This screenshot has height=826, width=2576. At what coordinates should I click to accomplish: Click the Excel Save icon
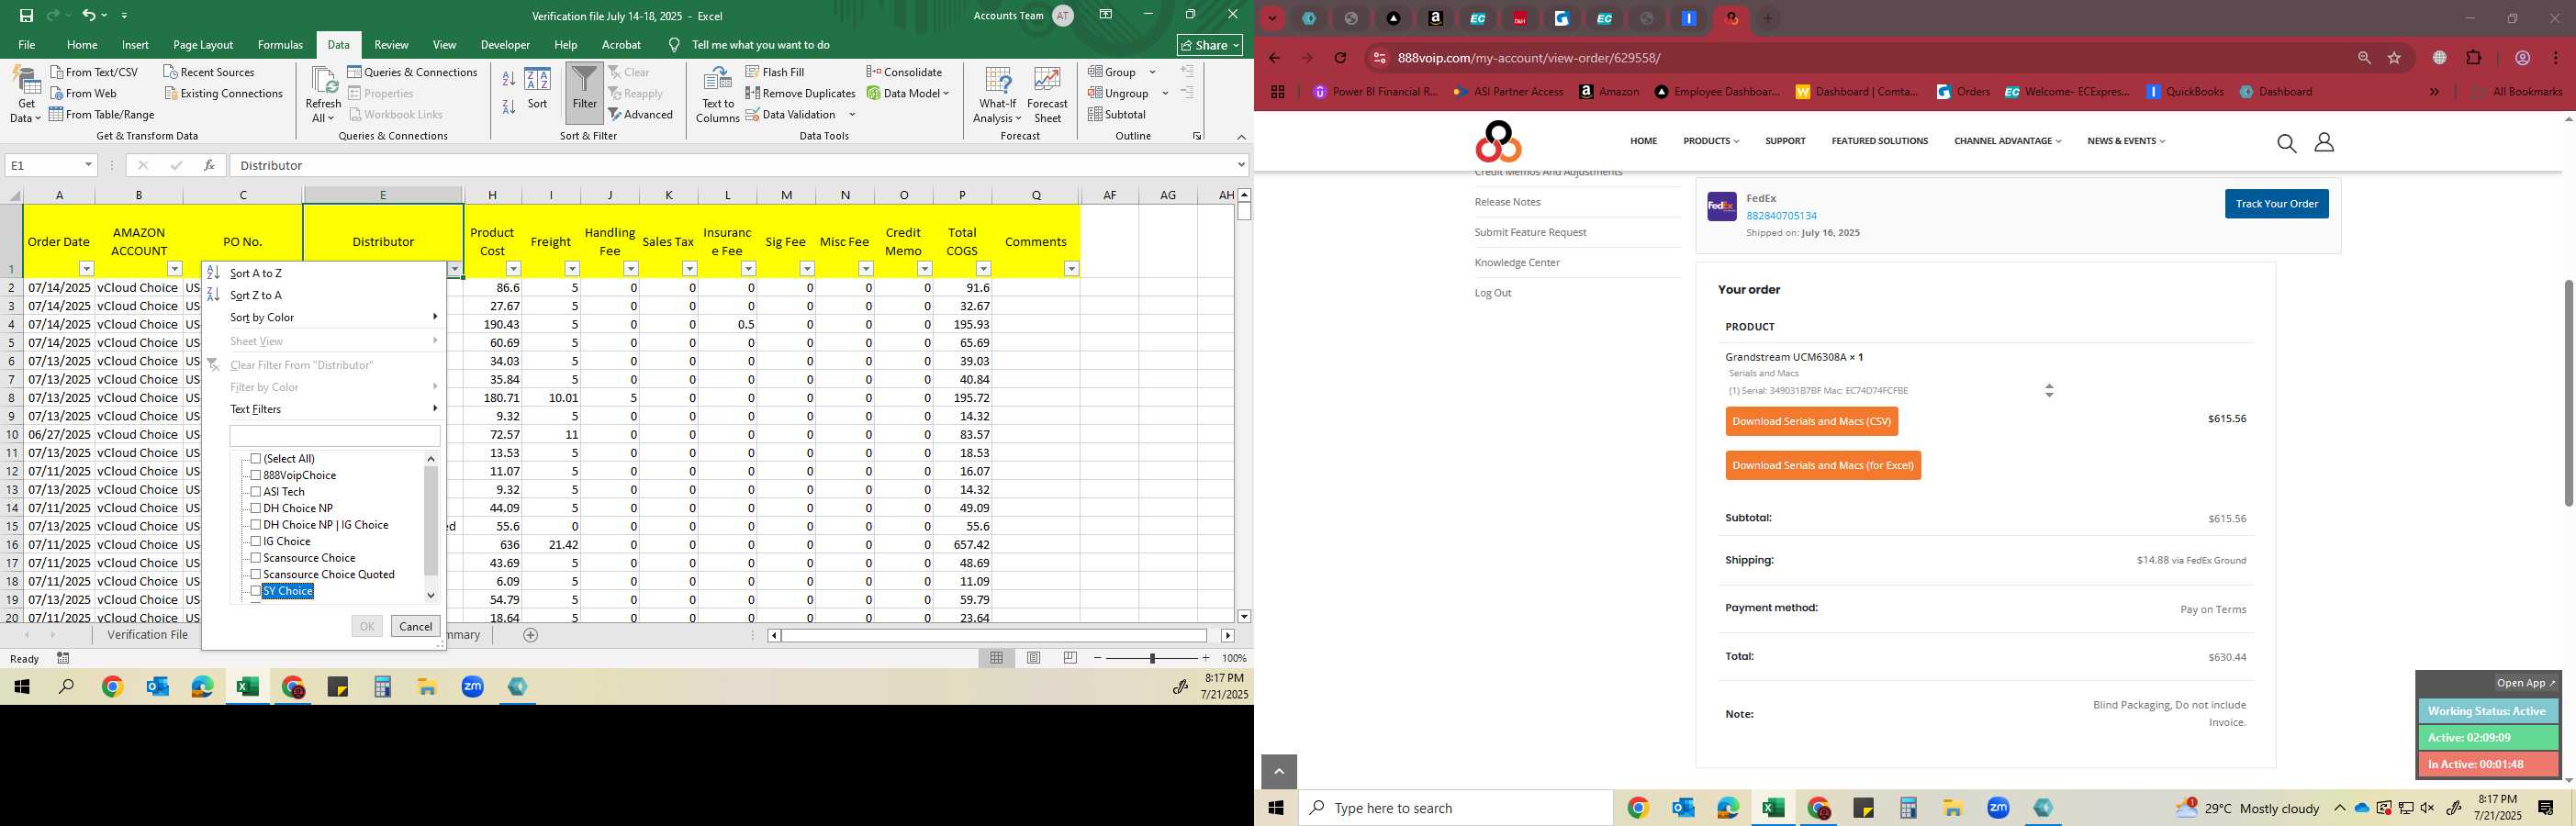(x=26, y=15)
